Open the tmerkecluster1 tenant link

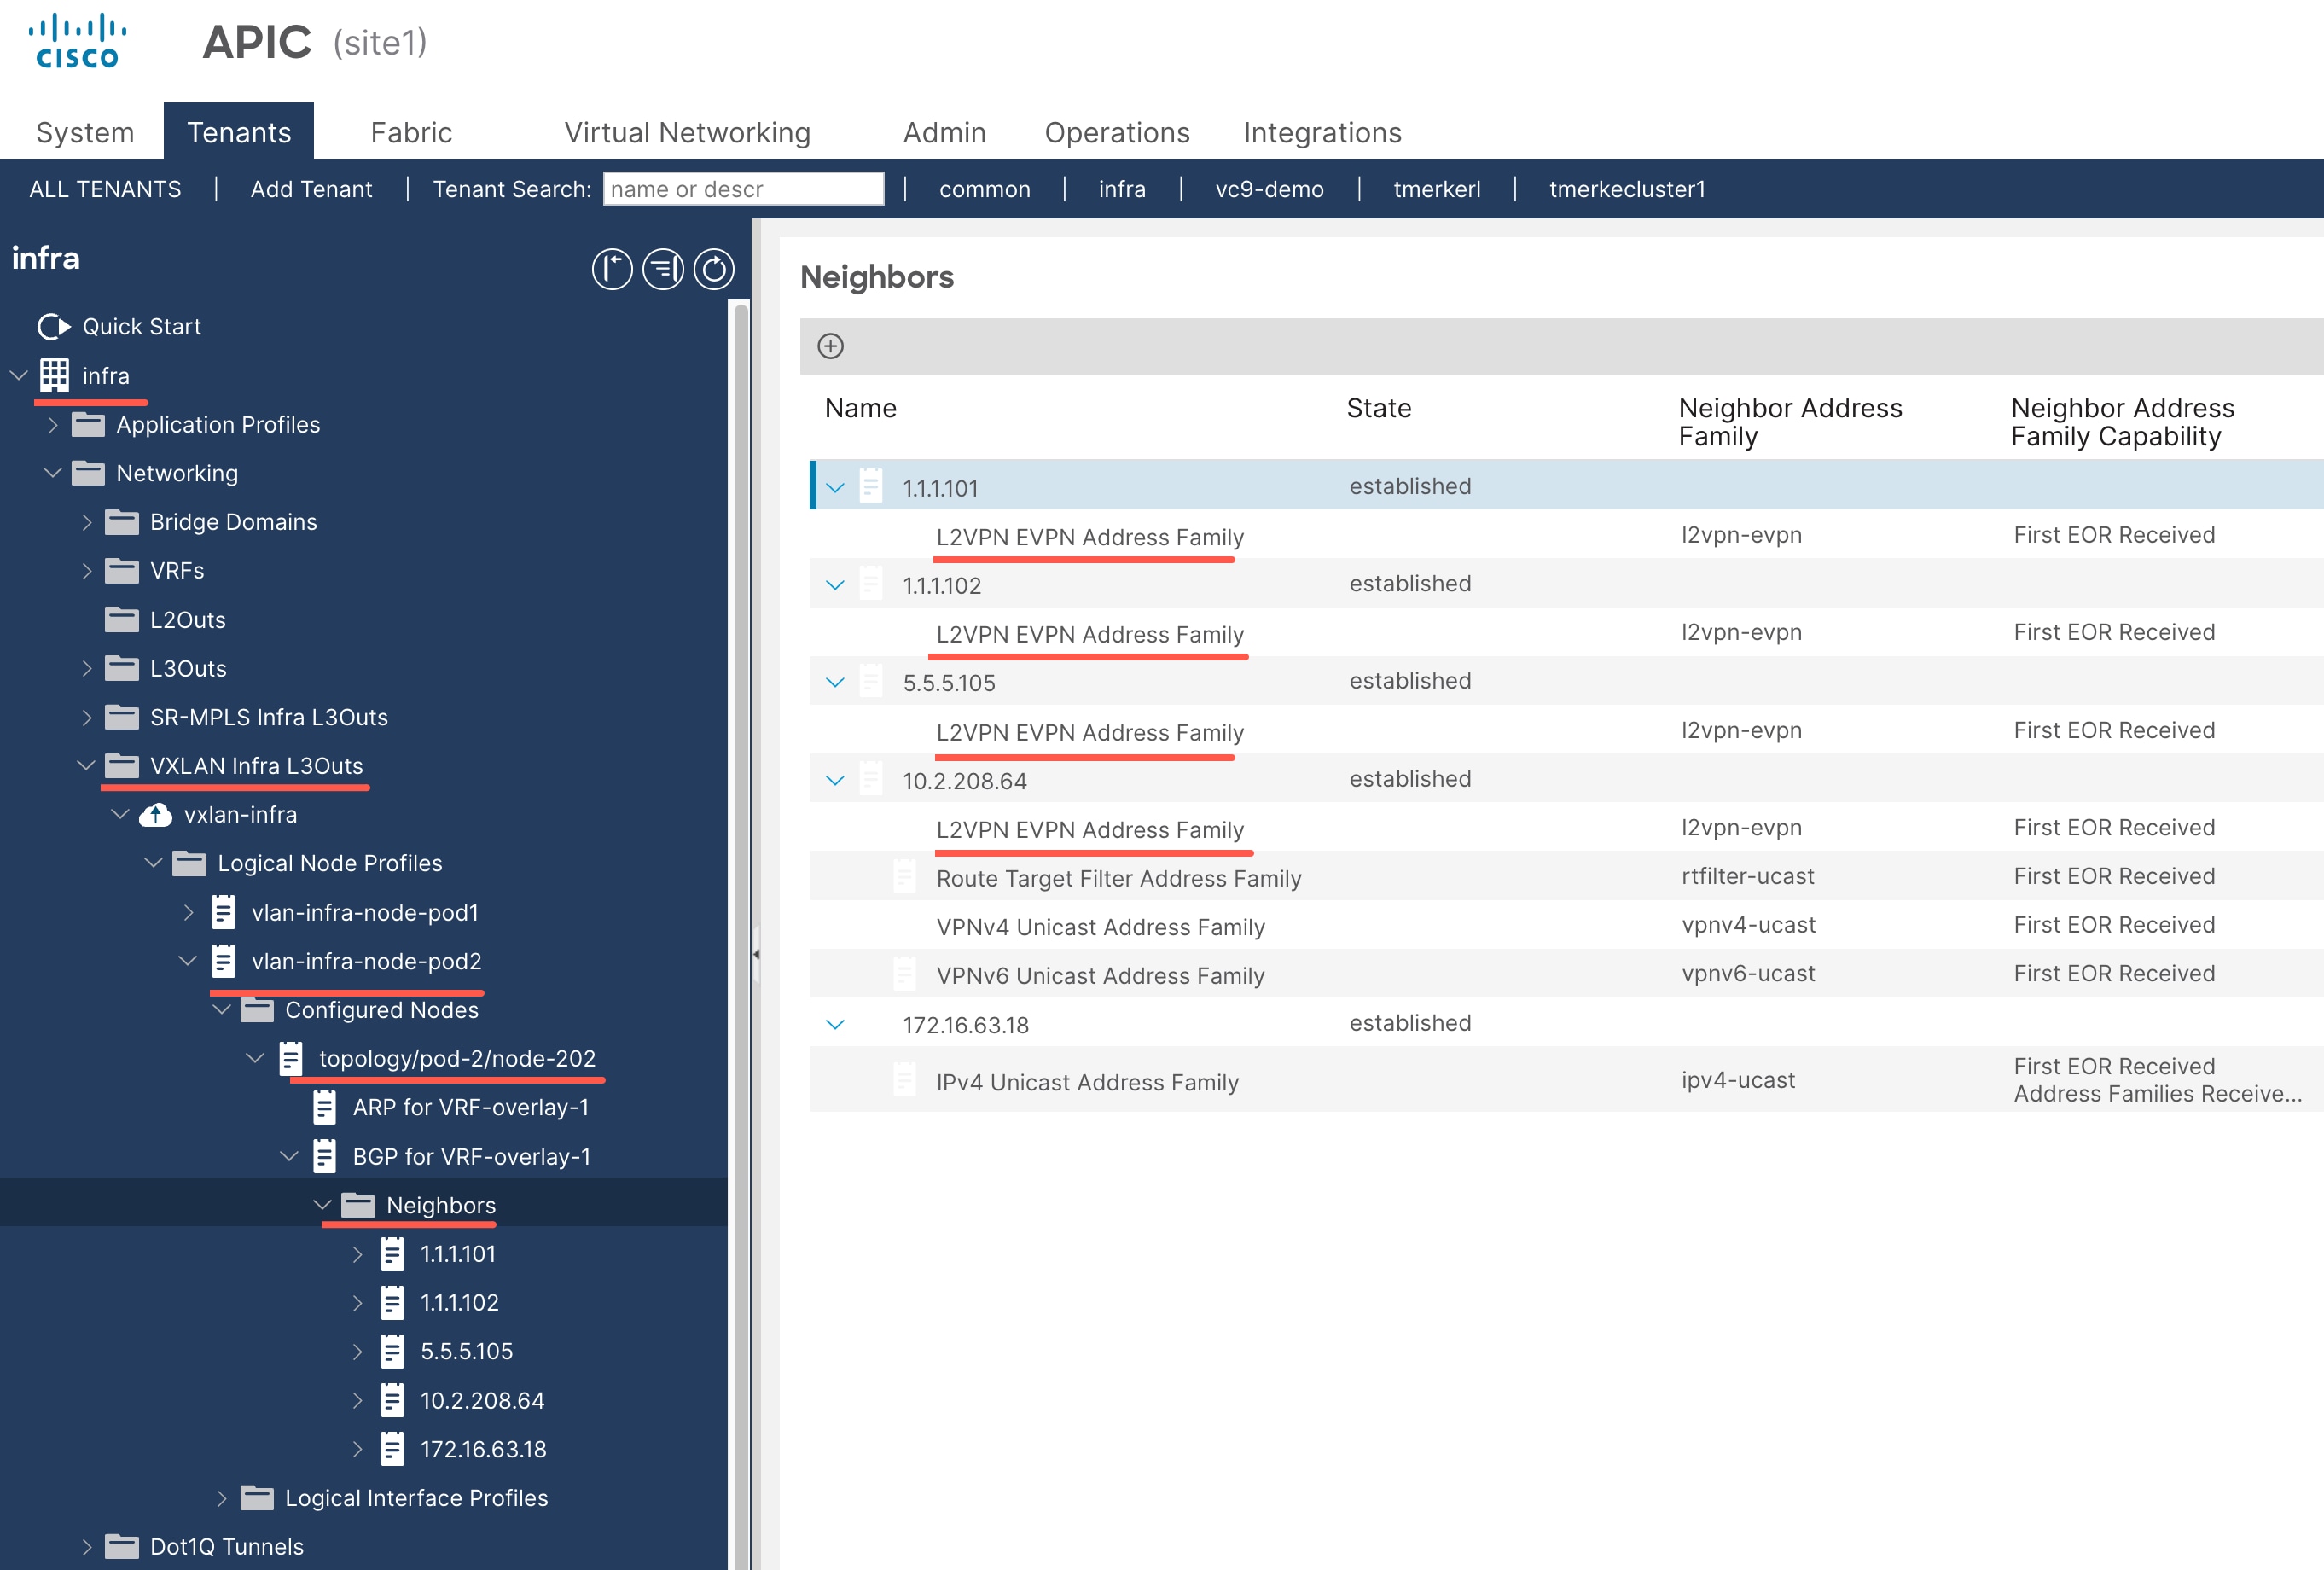(x=1627, y=189)
